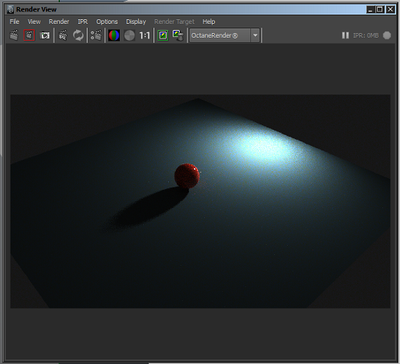Open render settings clapperboard icon

click(96, 35)
